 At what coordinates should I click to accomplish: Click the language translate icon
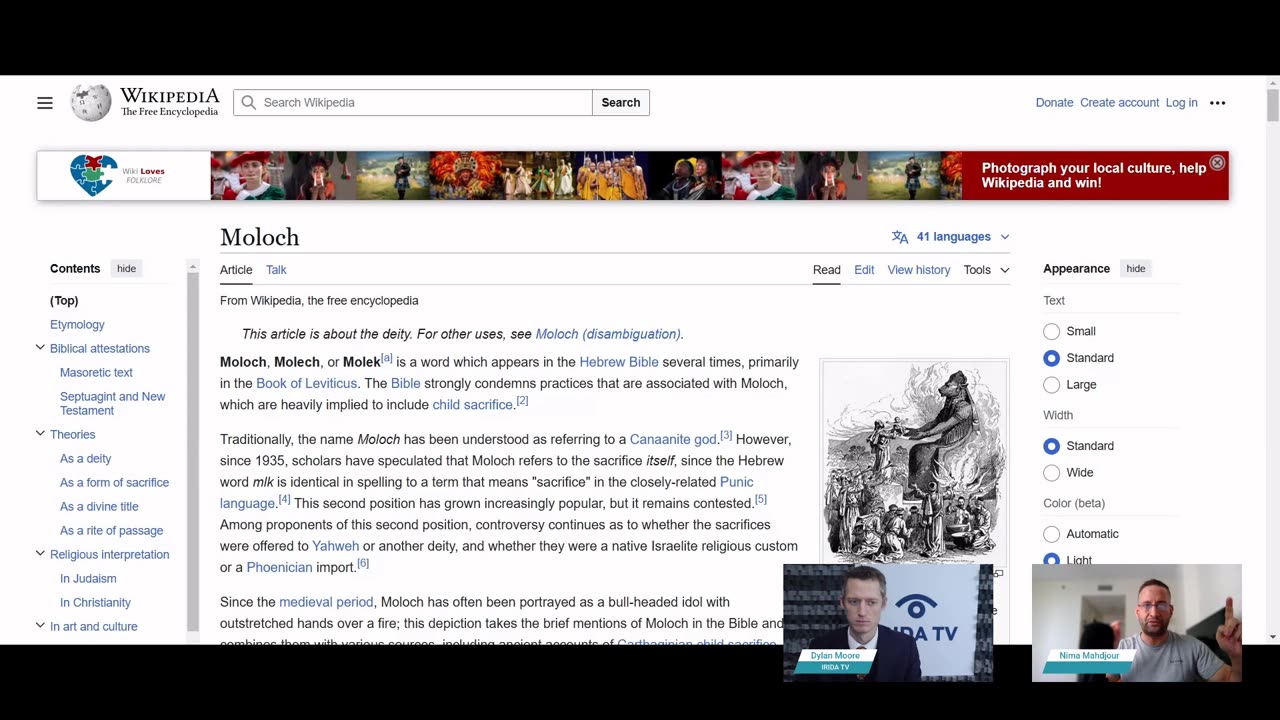click(x=900, y=237)
